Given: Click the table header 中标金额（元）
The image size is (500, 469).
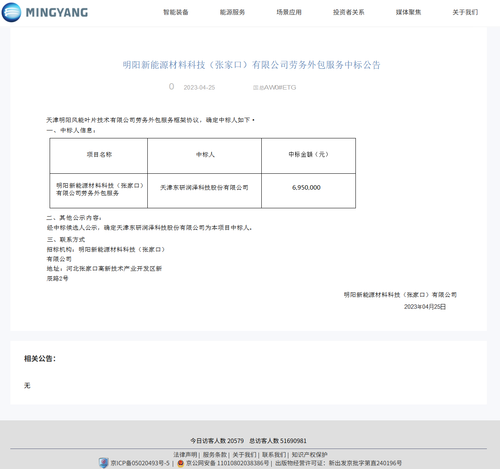Looking at the screenshot, I should click(308, 154).
